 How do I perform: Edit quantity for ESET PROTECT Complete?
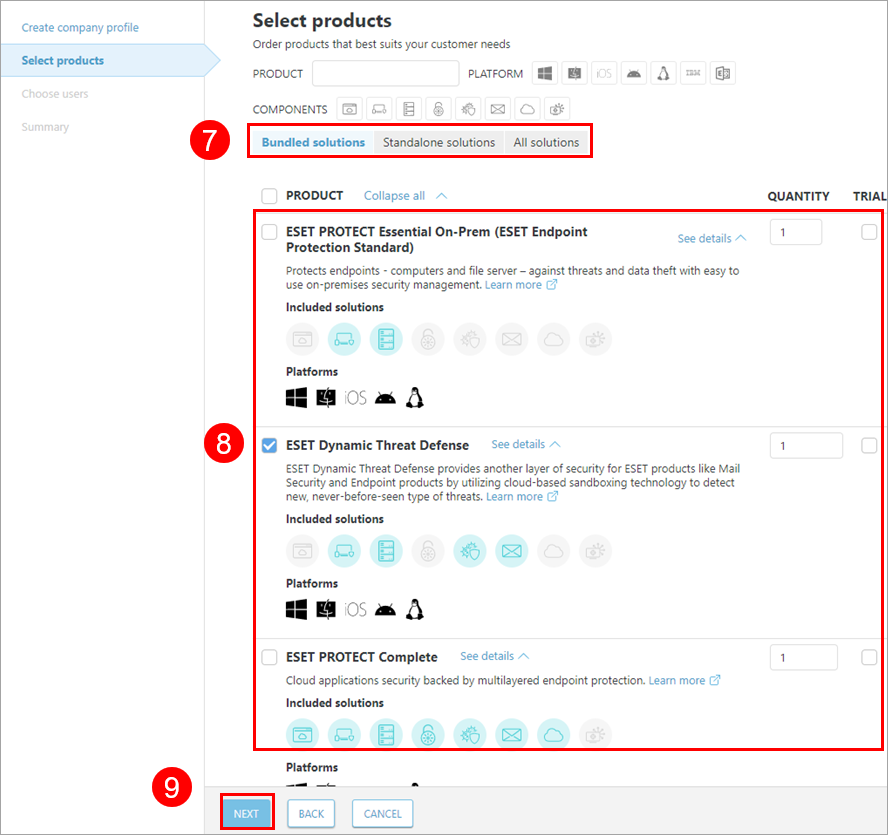coord(804,658)
